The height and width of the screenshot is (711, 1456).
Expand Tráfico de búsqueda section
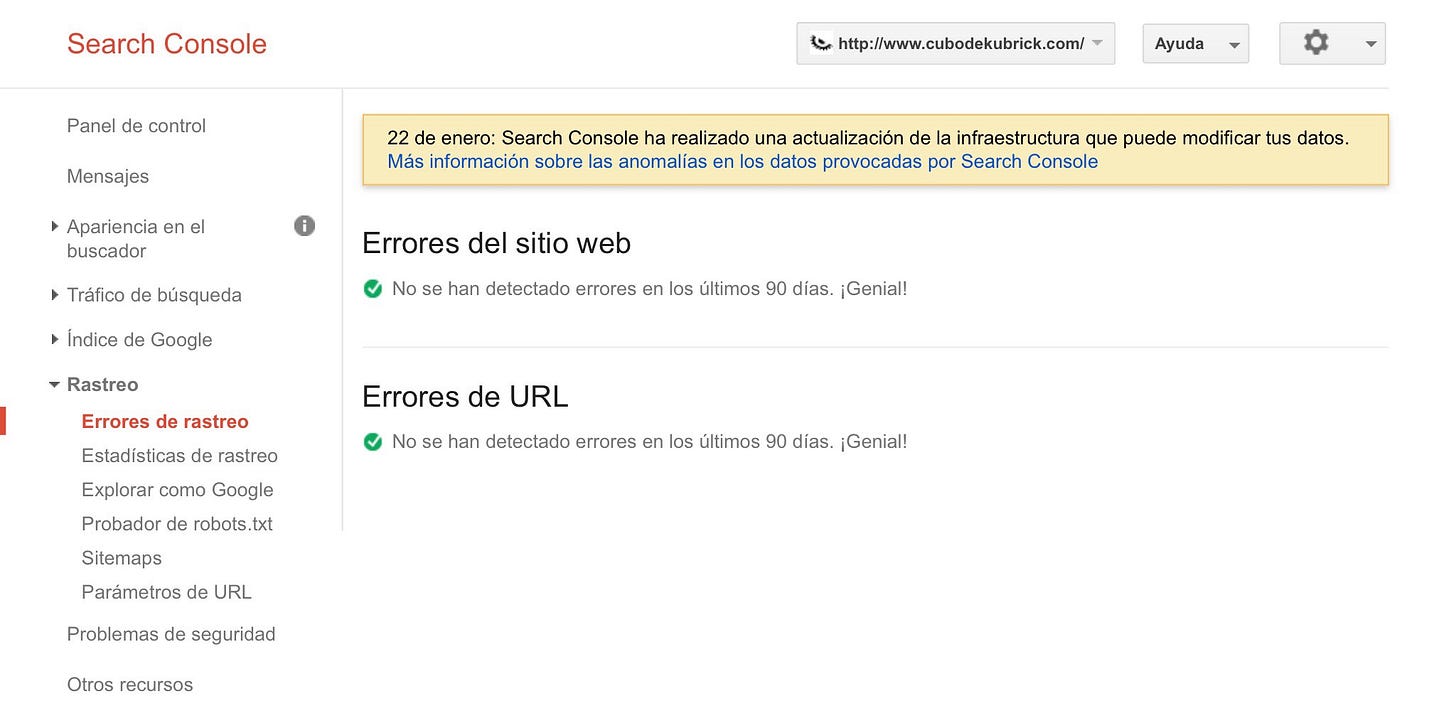tap(146, 295)
